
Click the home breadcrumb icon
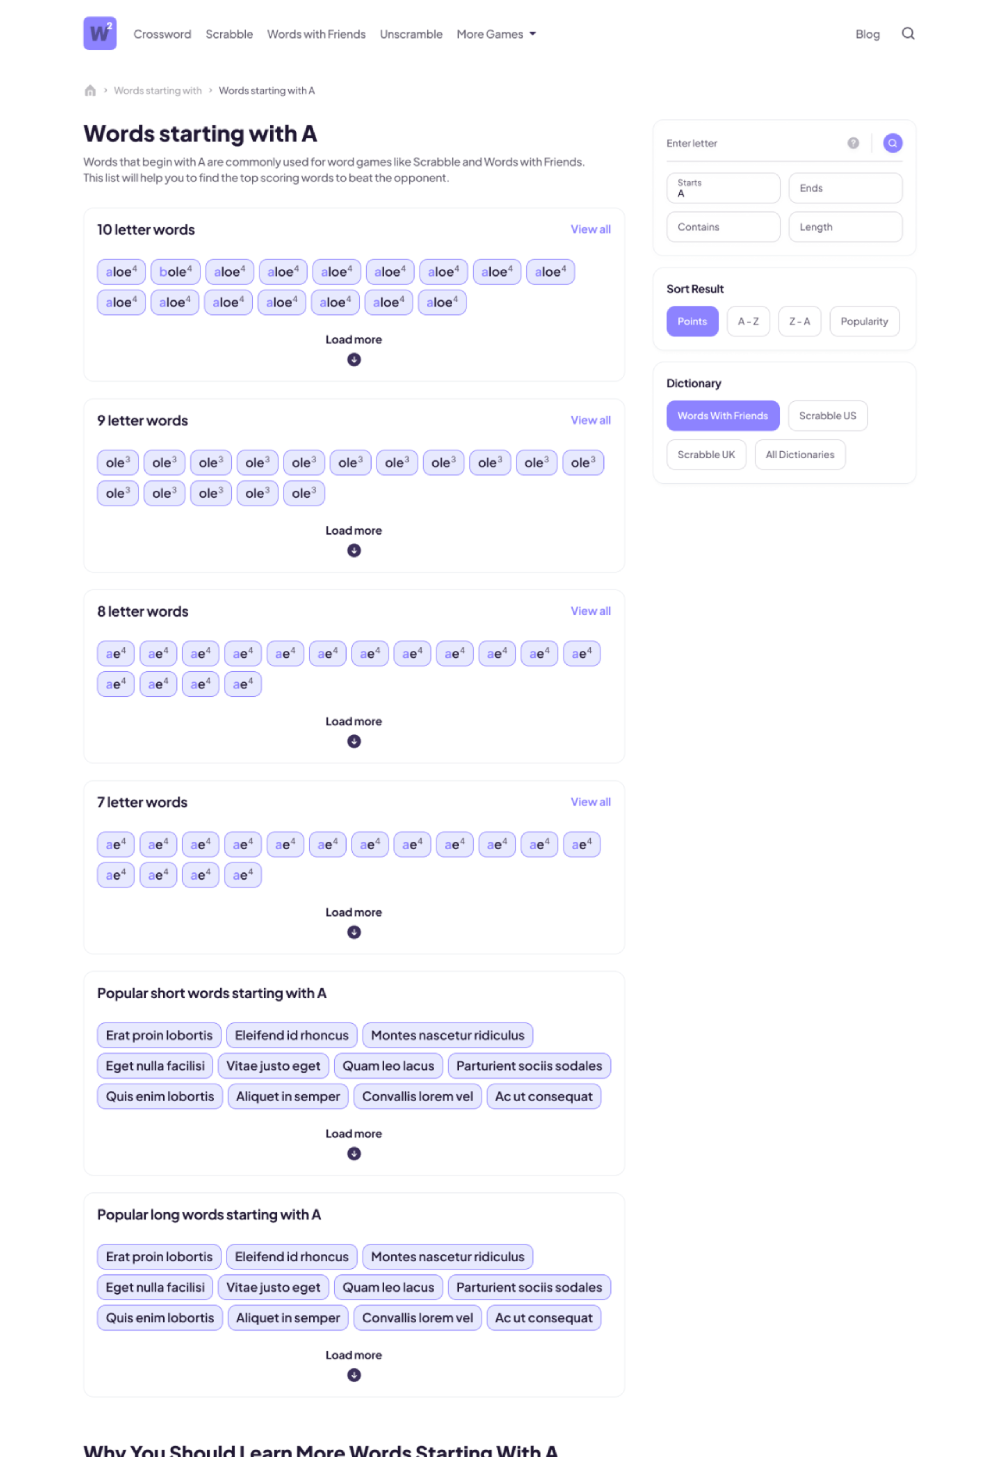click(90, 91)
